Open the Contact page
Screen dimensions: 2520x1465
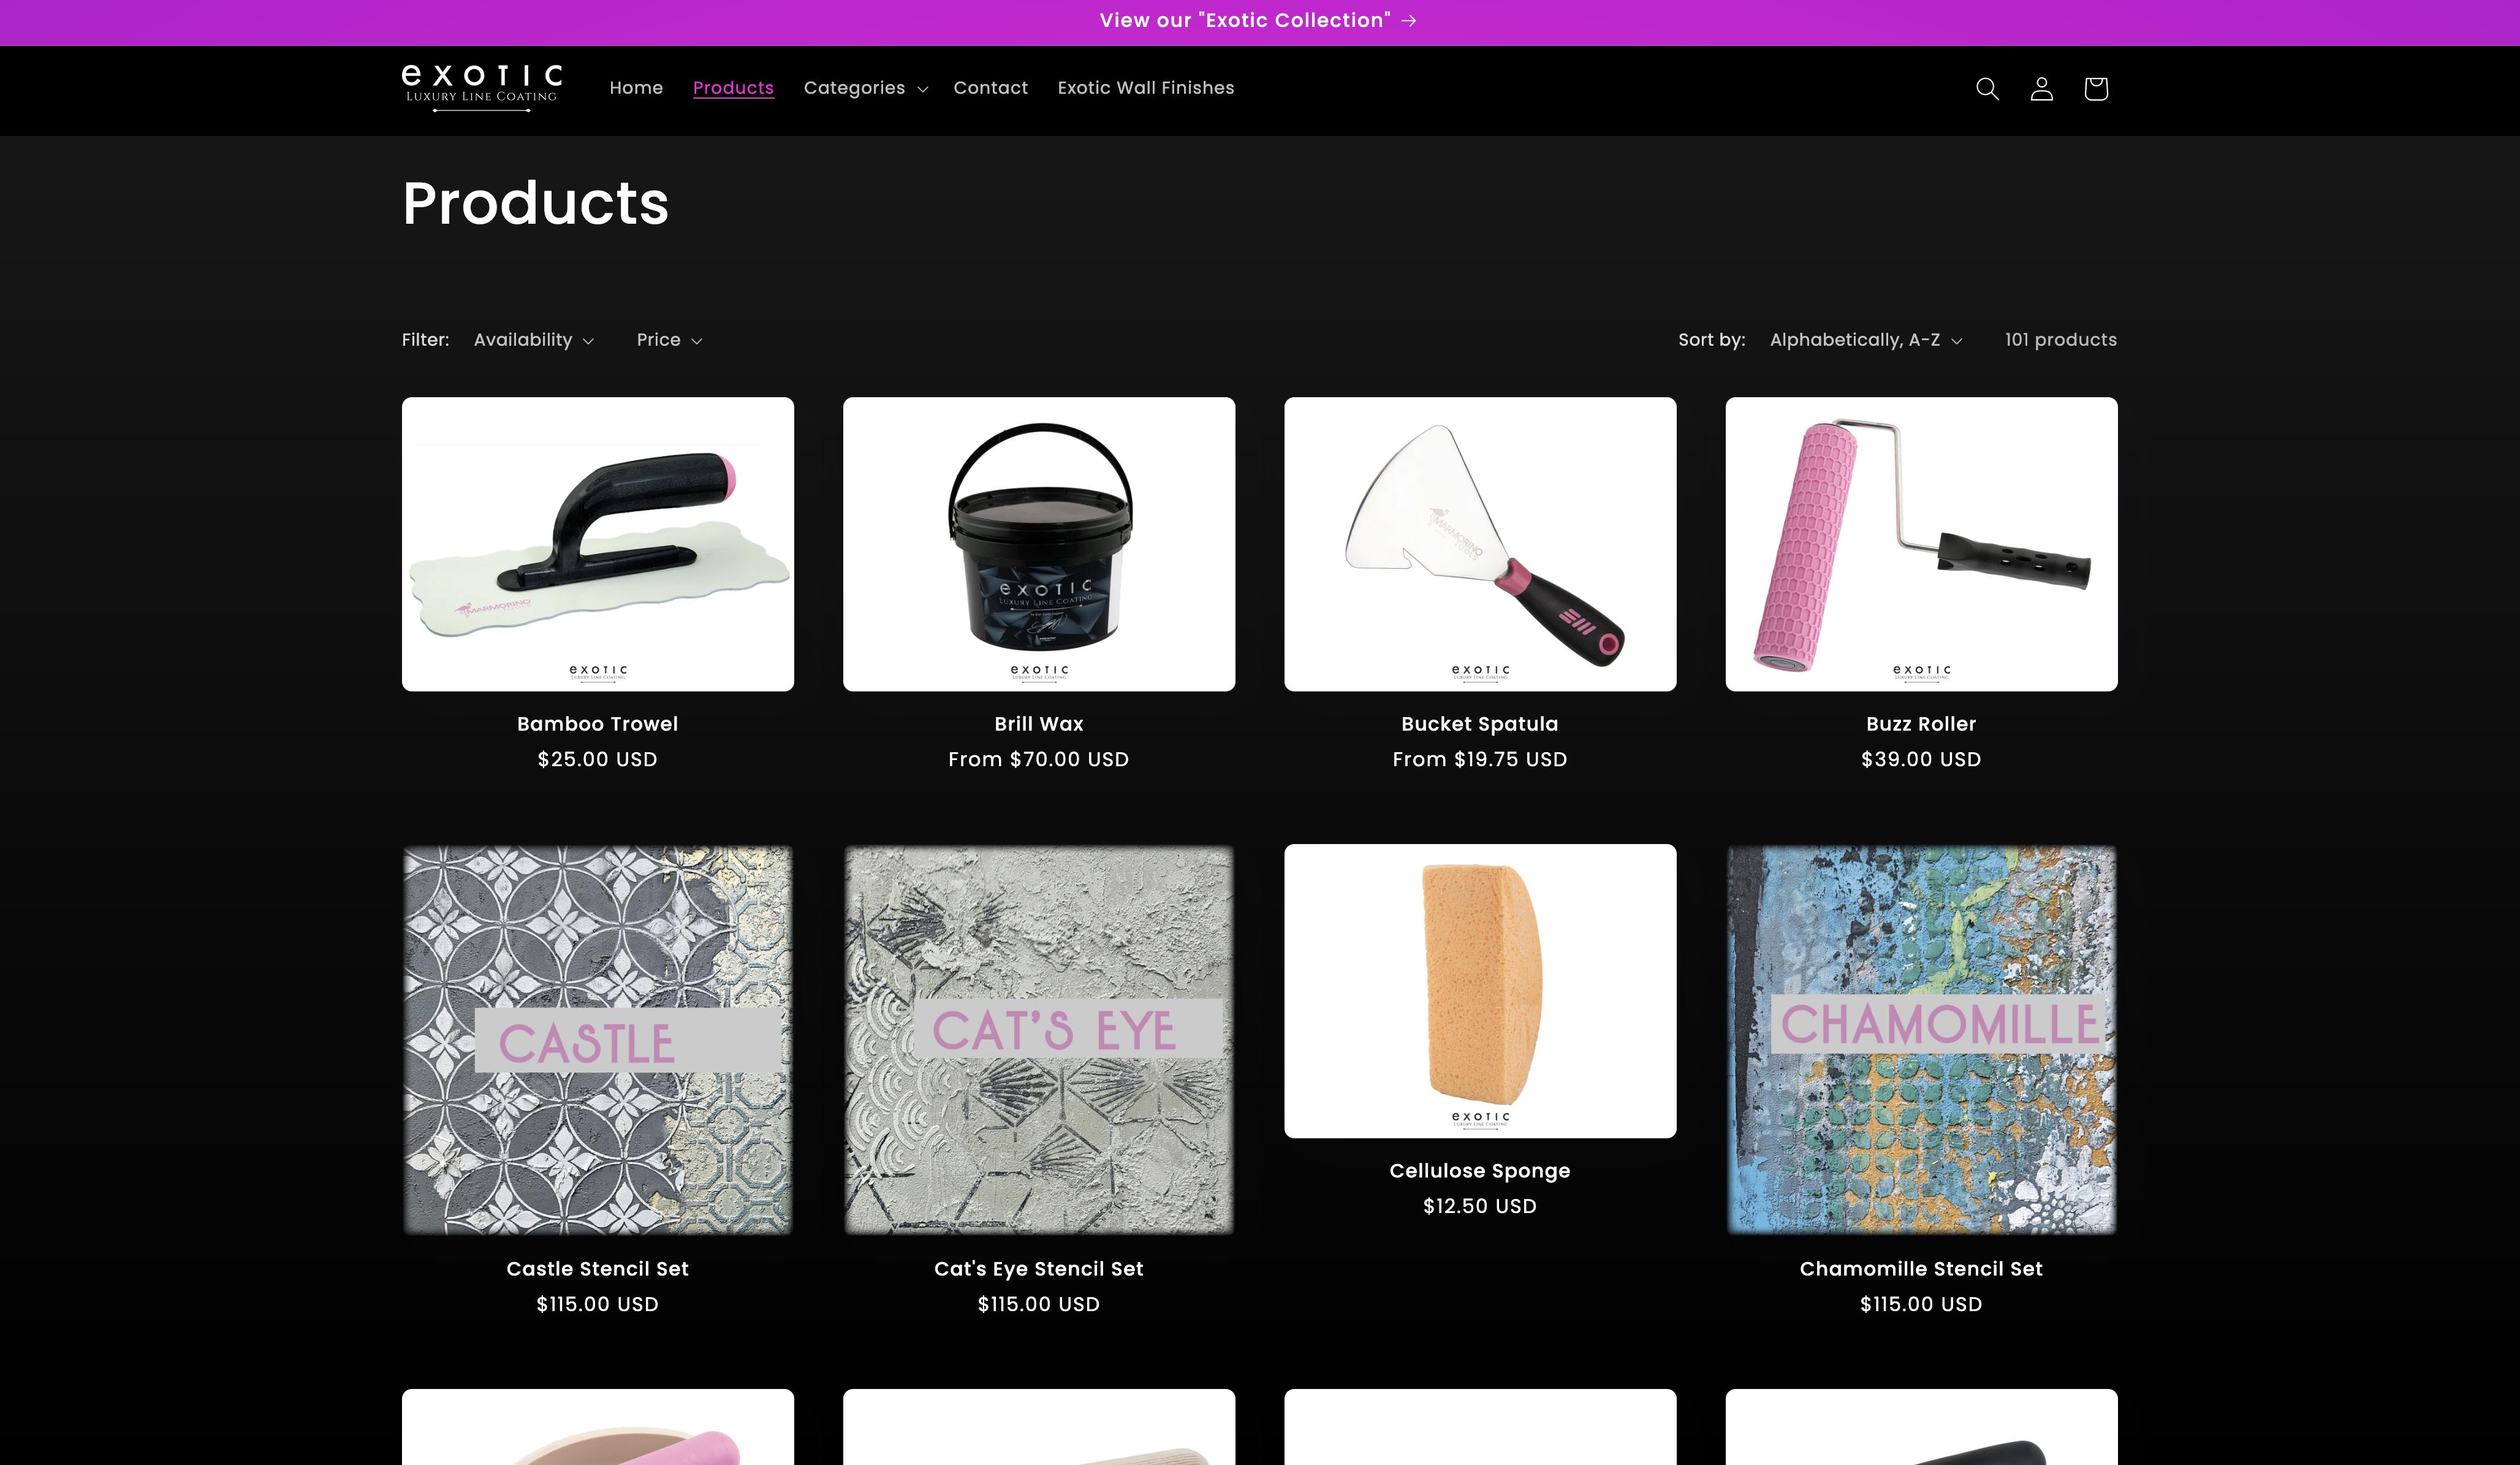point(990,88)
